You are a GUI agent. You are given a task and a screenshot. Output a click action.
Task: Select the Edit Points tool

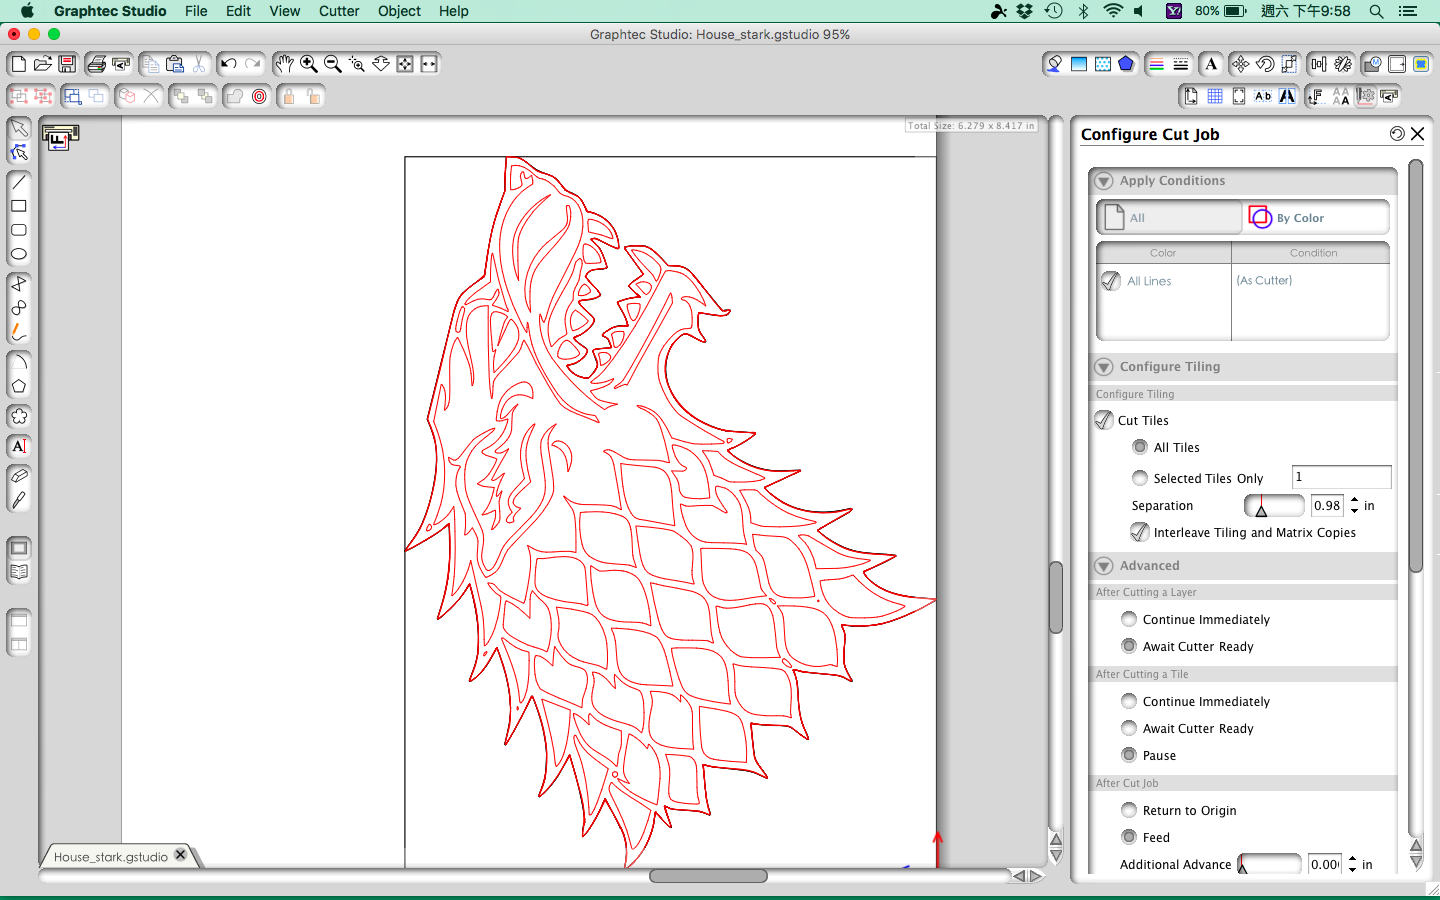point(19,153)
